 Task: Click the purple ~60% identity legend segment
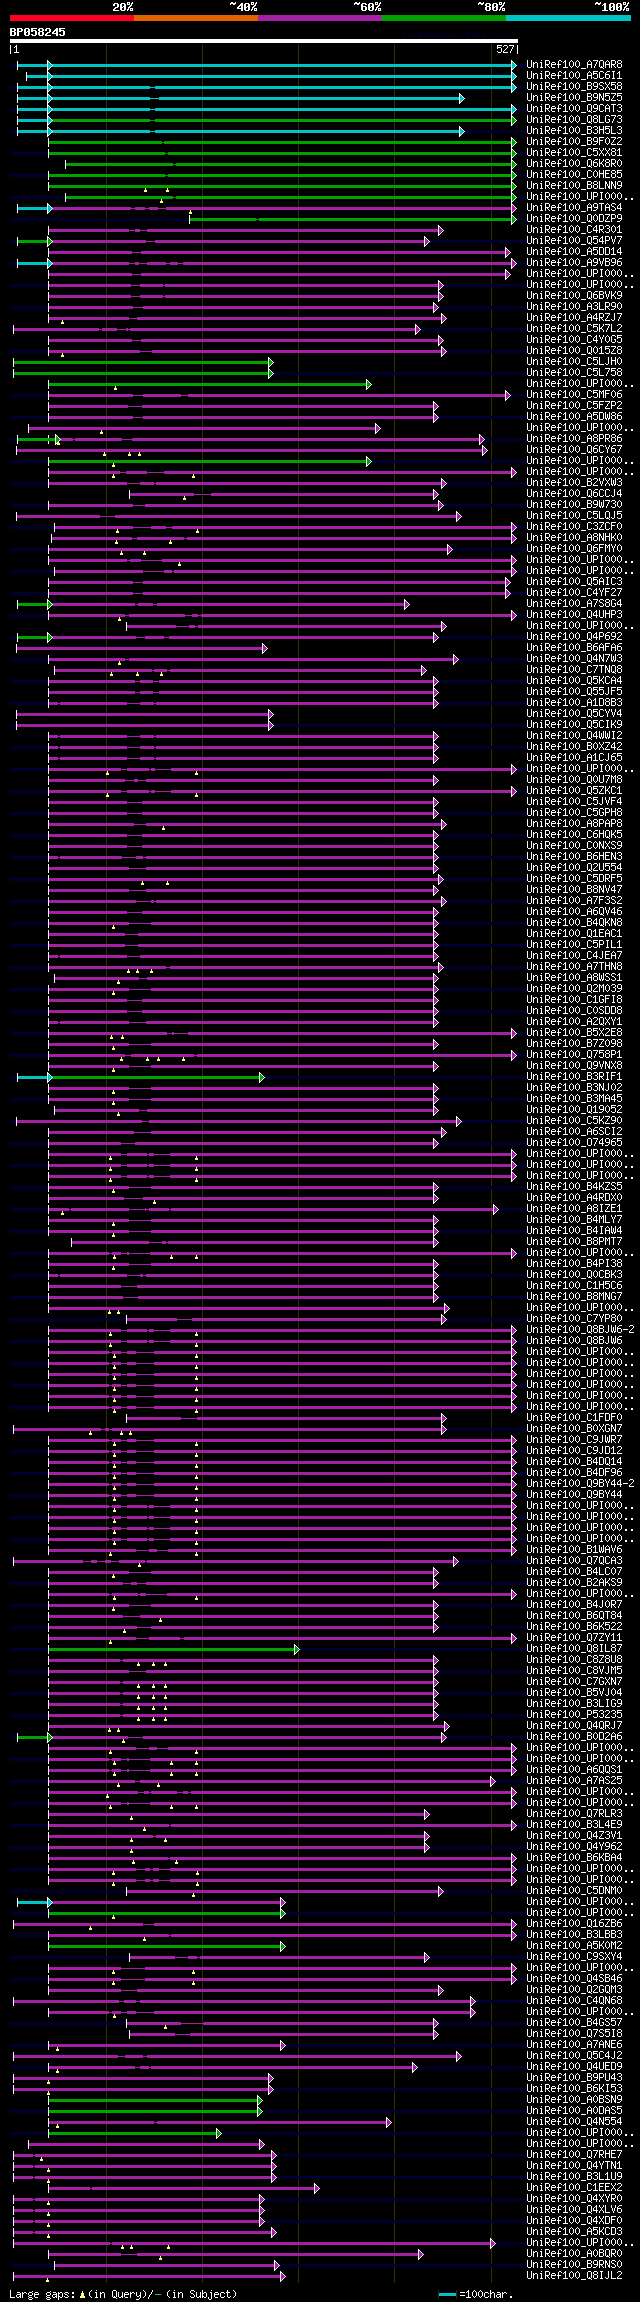[x=320, y=18]
